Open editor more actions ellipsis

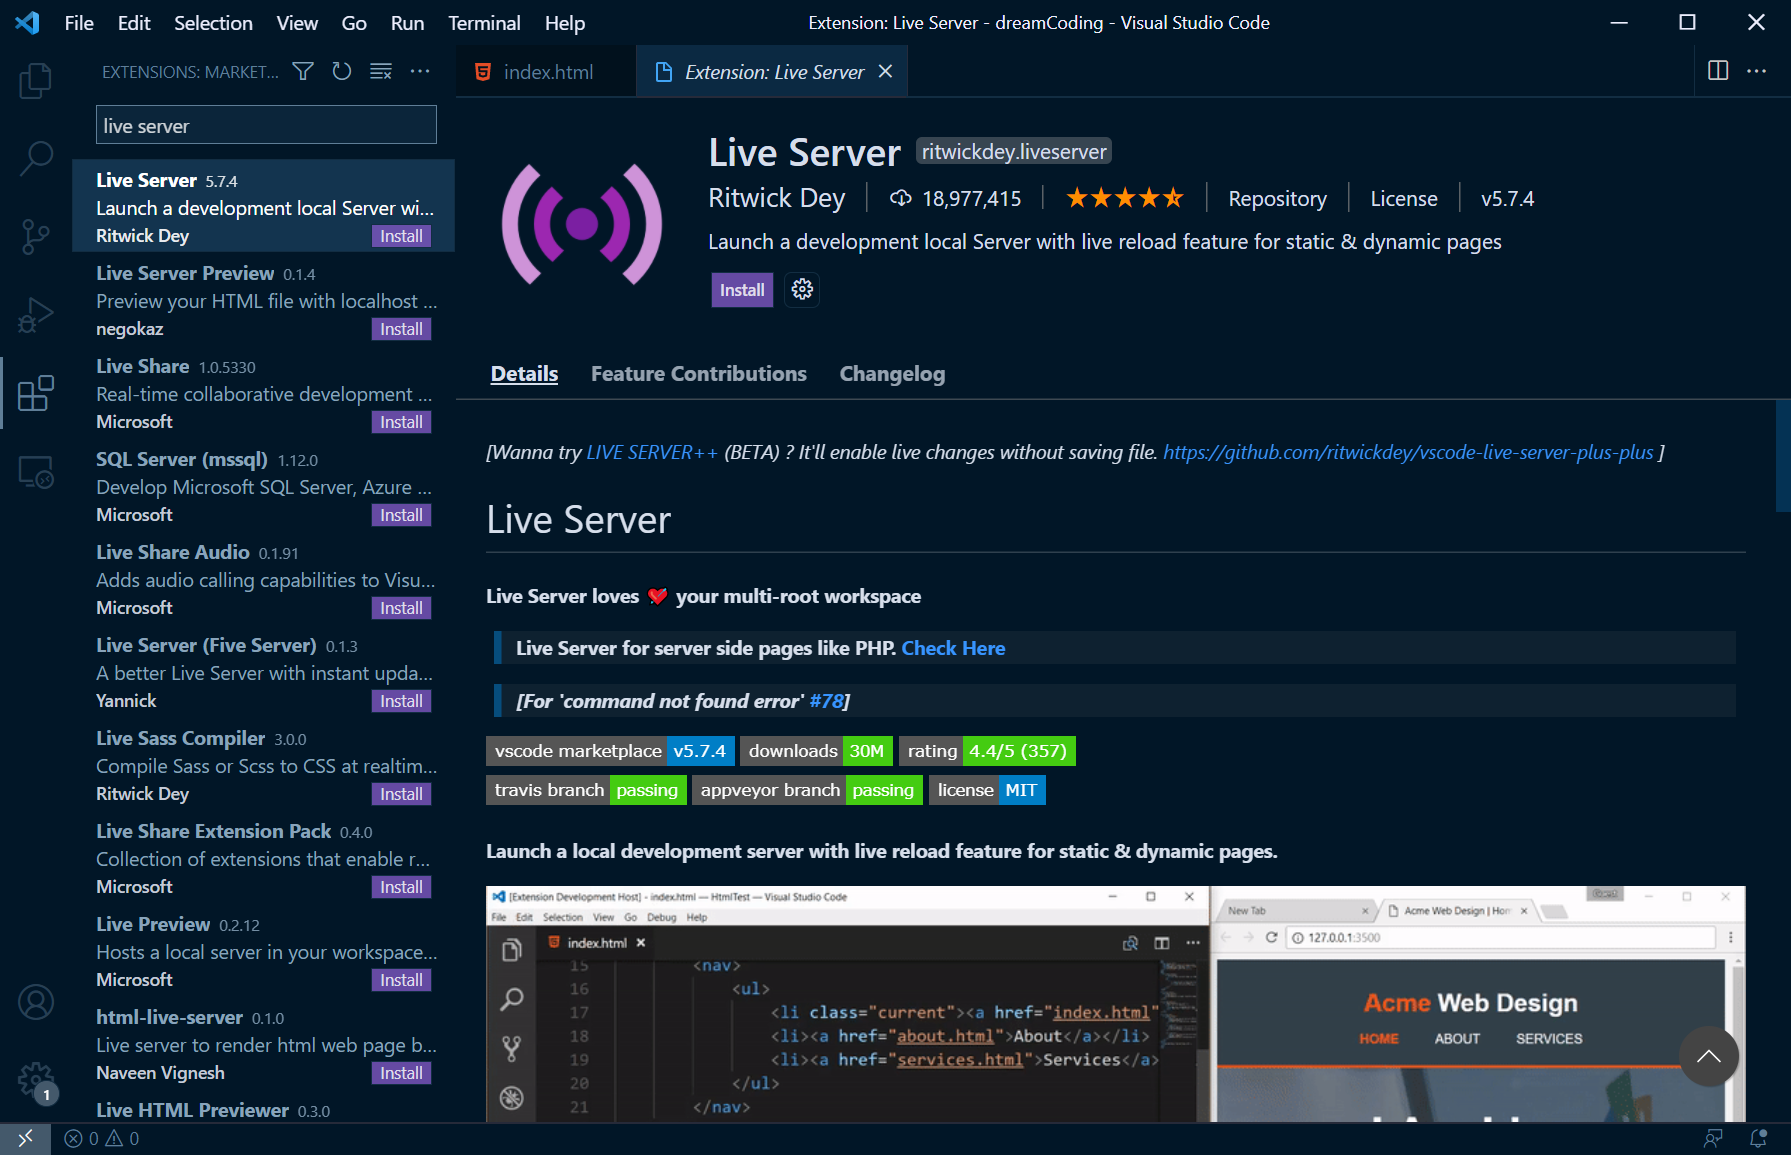[x=1757, y=71]
